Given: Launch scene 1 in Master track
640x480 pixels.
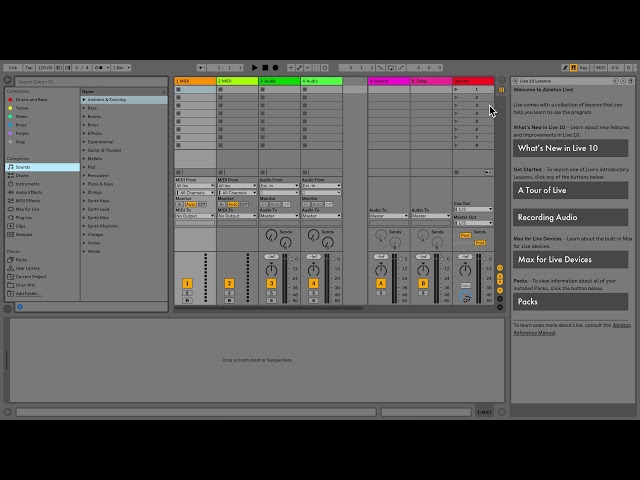Looking at the screenshot, I should 456,89.
